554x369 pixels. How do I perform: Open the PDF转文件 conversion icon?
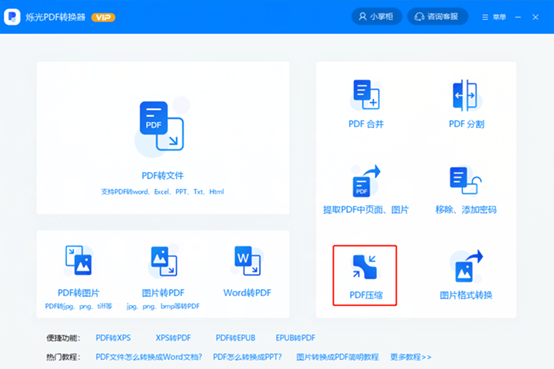point(162,126)
